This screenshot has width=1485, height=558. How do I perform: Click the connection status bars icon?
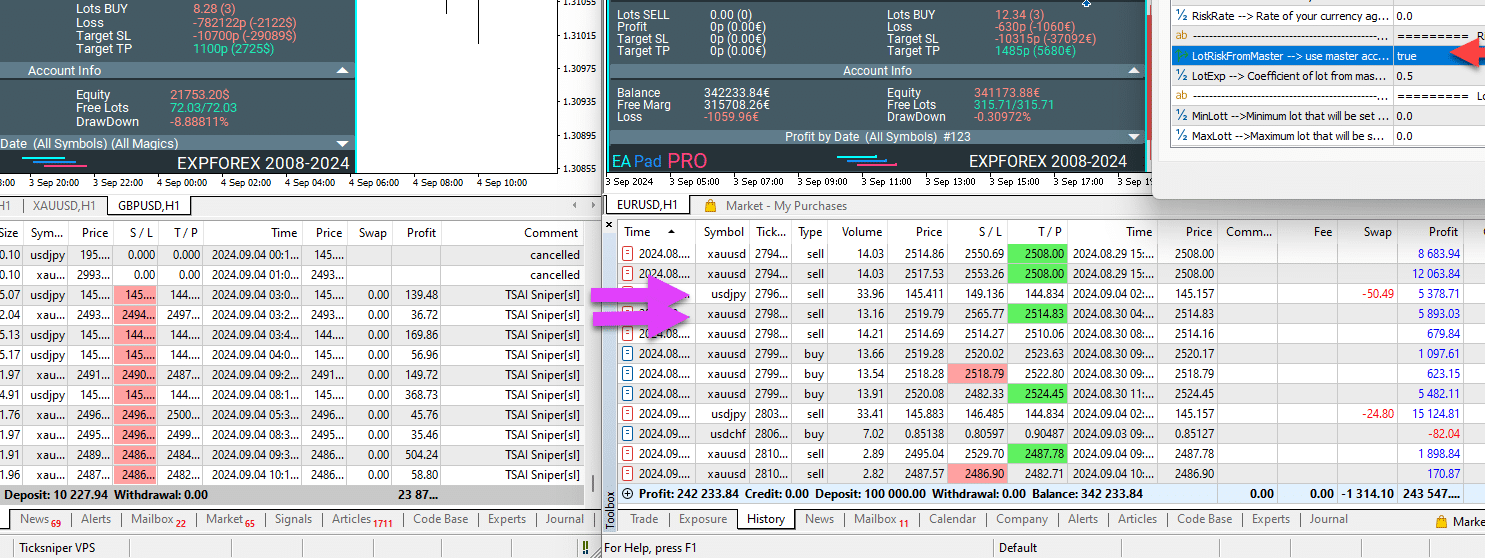pos(585,547)
